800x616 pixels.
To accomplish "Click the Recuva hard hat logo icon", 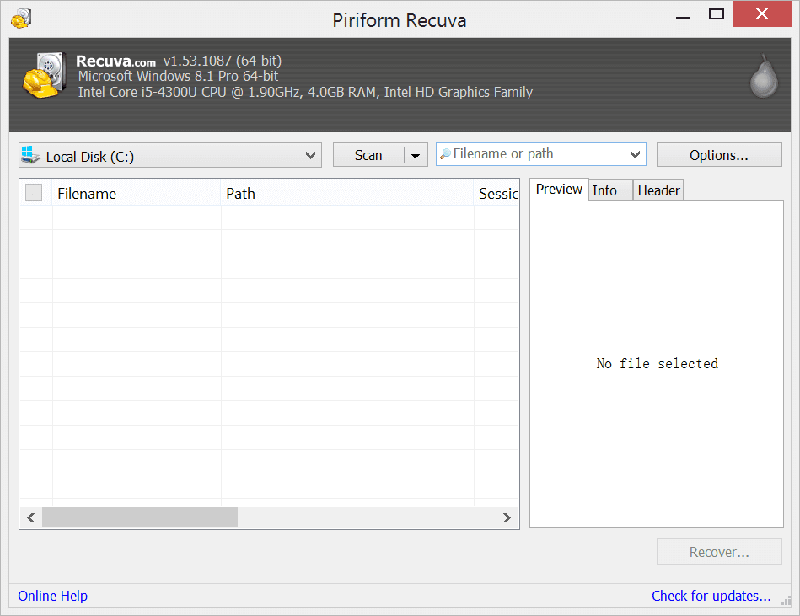I will click(44, 75).
